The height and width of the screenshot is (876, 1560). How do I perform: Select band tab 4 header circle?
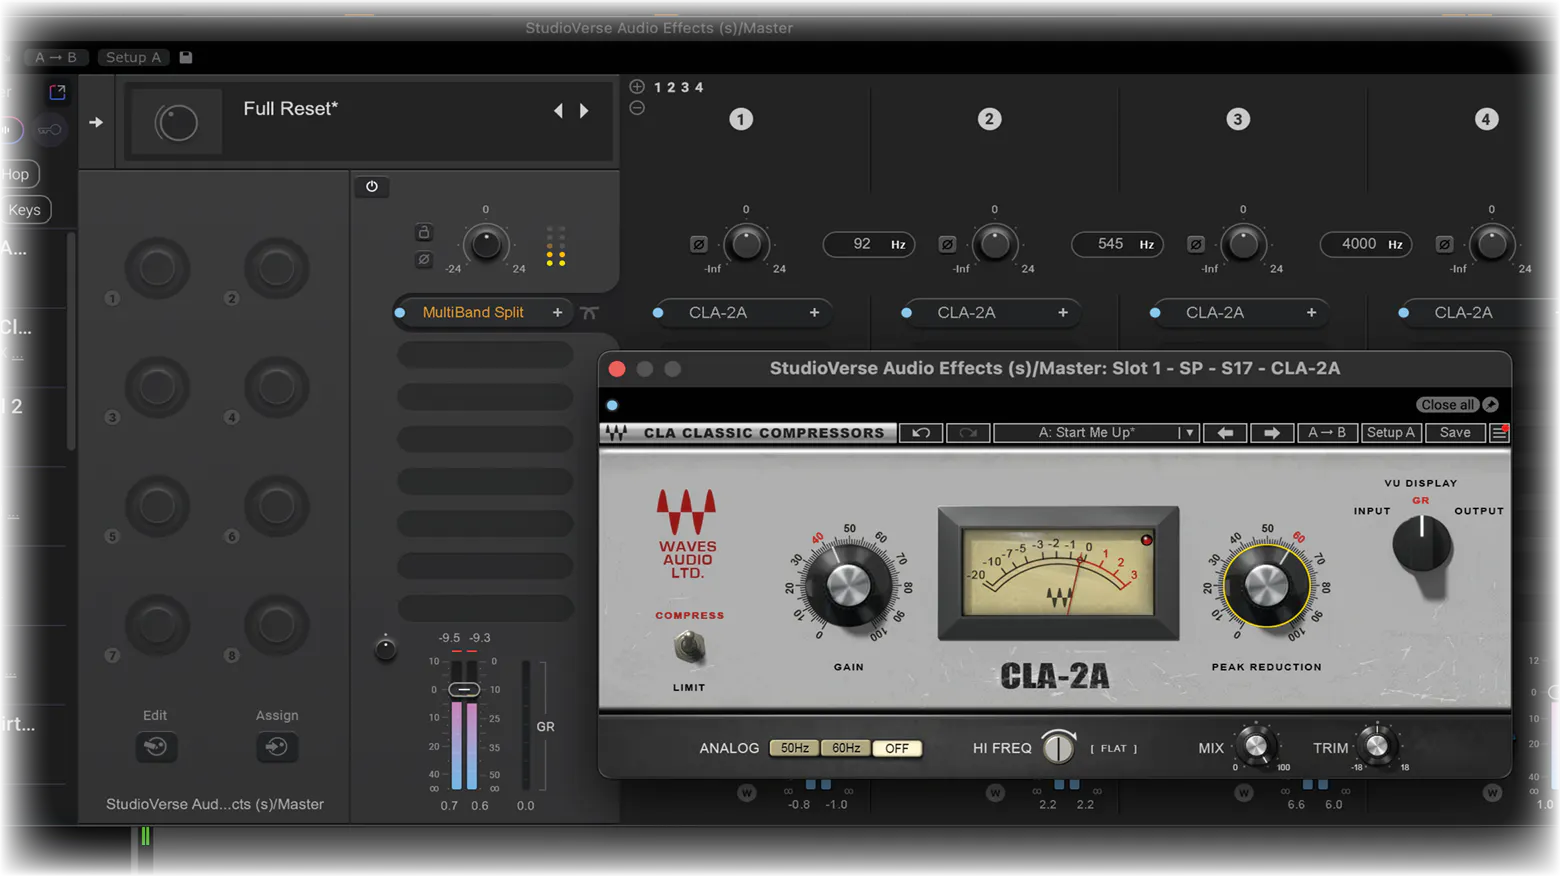click(1486, 119)
